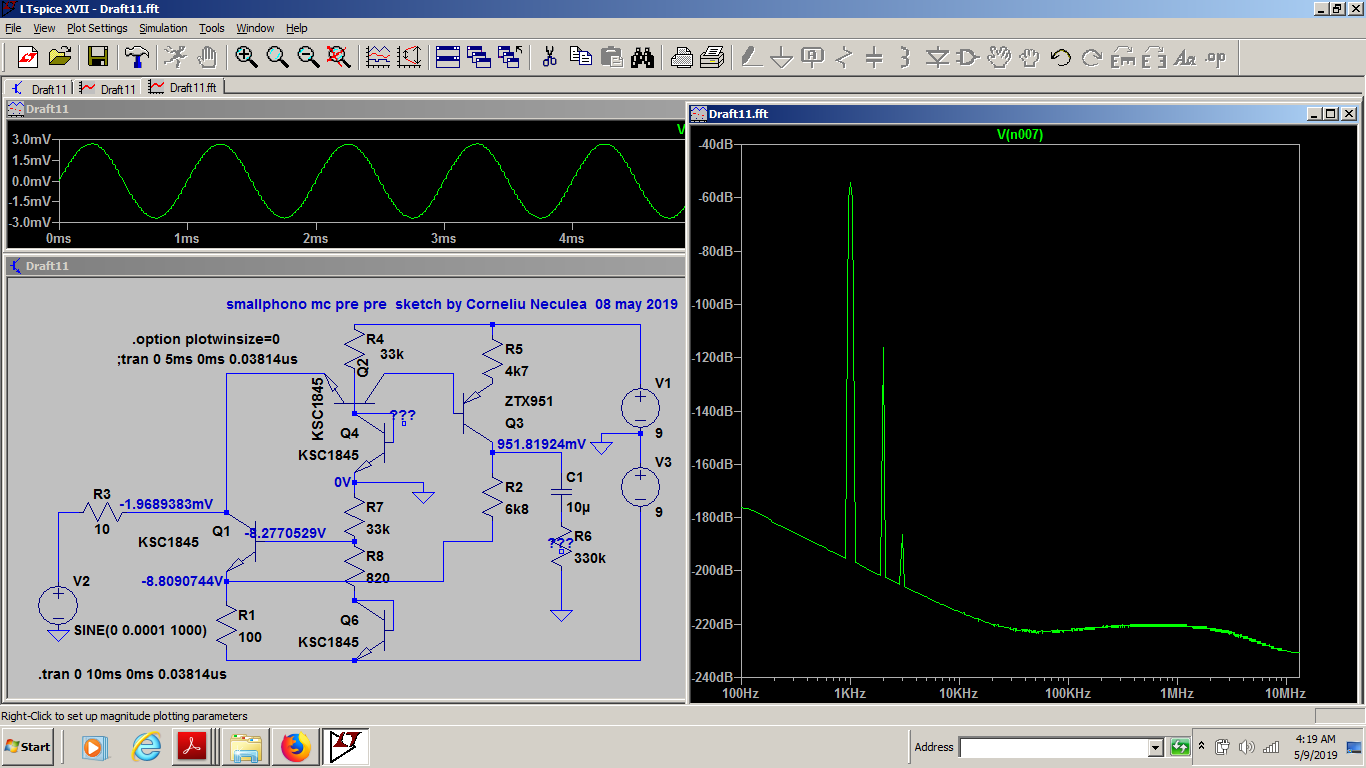Click the 1KHz frequency axis label
The image size is (1366, 768).
[850, 692]
